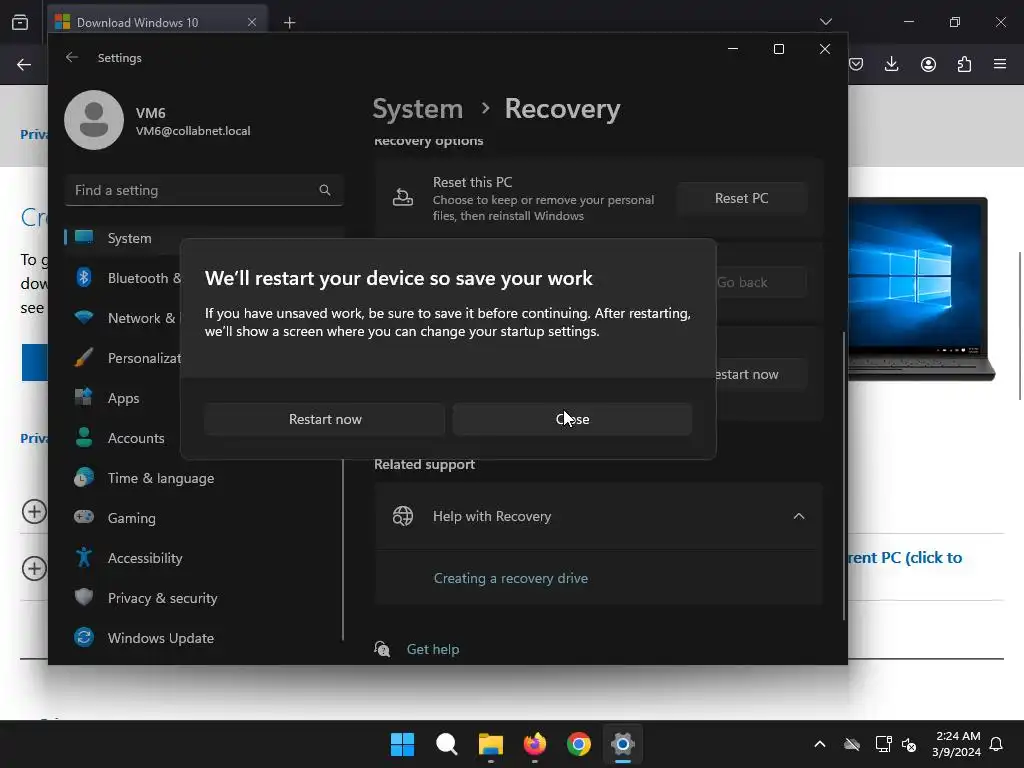
Task: Open taskbar Search
Action: (x=447, y=744)
